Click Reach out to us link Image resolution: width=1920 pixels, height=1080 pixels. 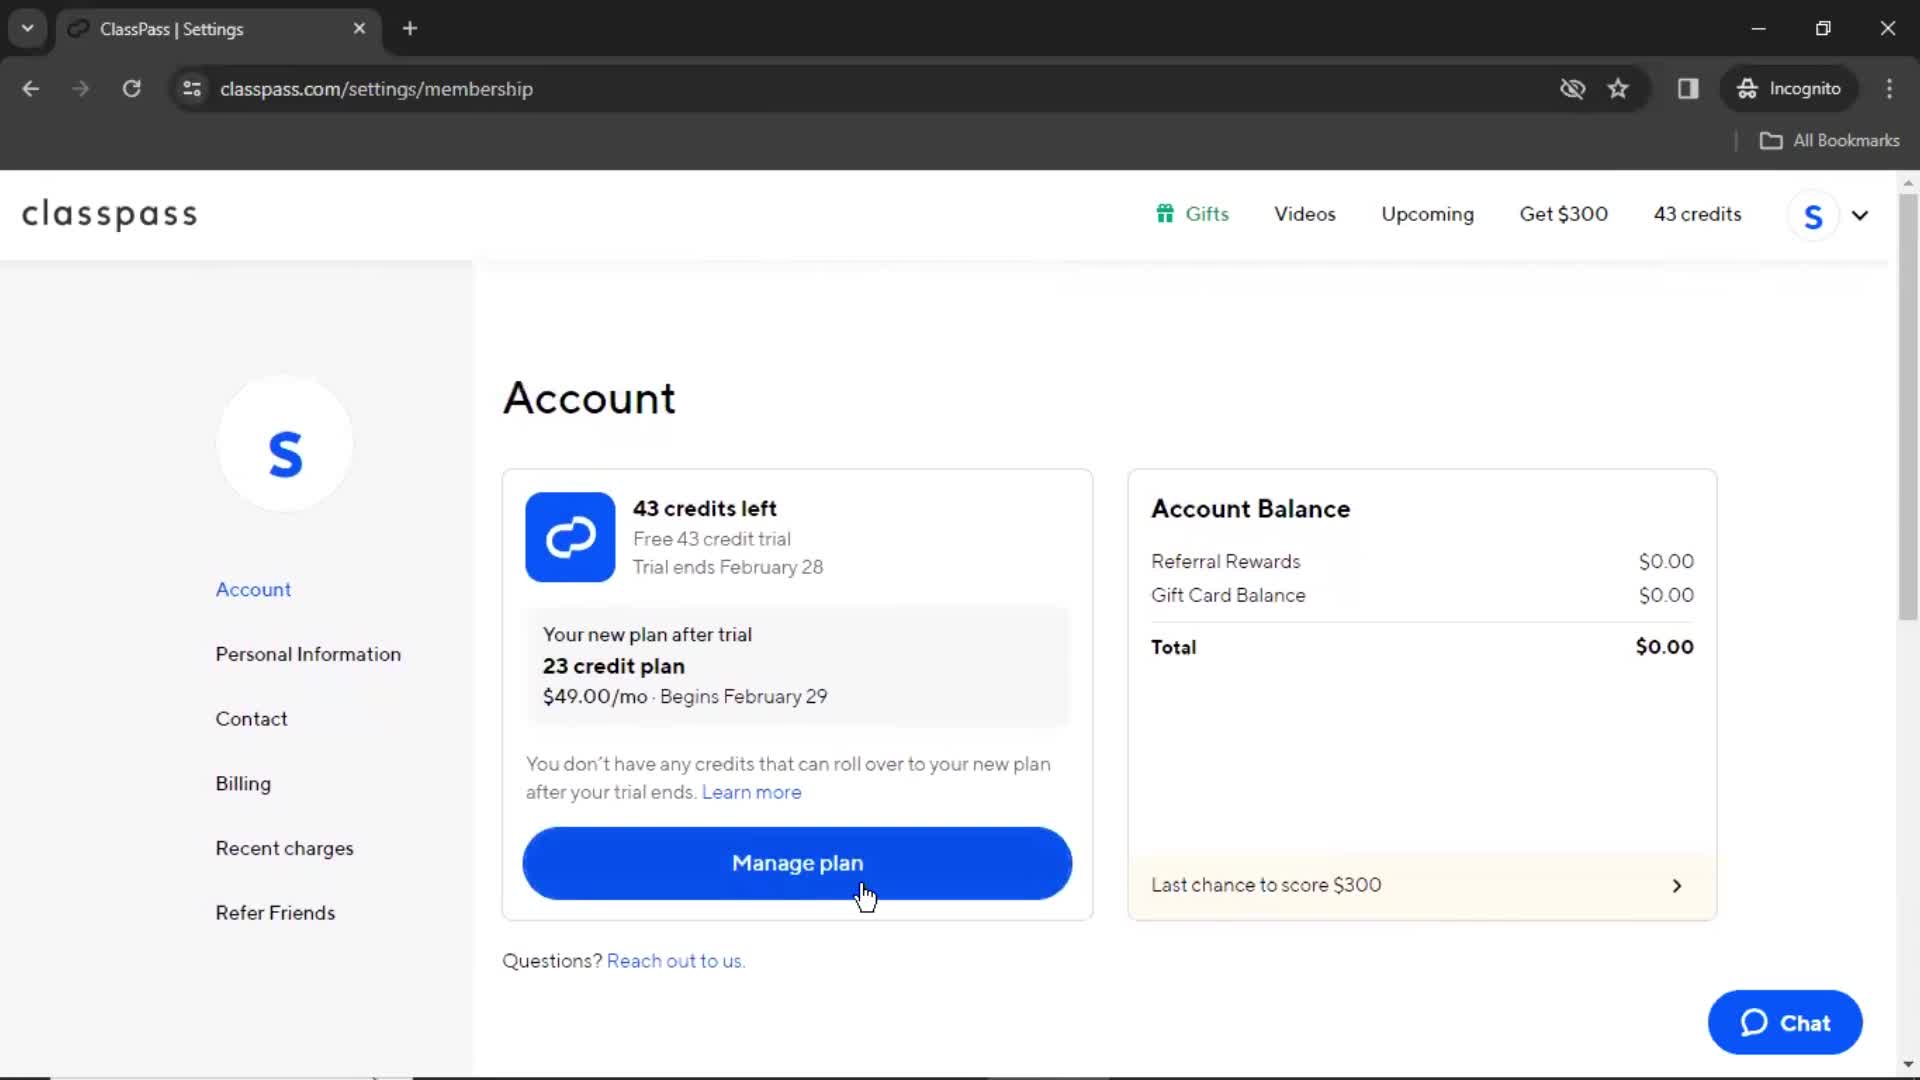click(675, 960)
